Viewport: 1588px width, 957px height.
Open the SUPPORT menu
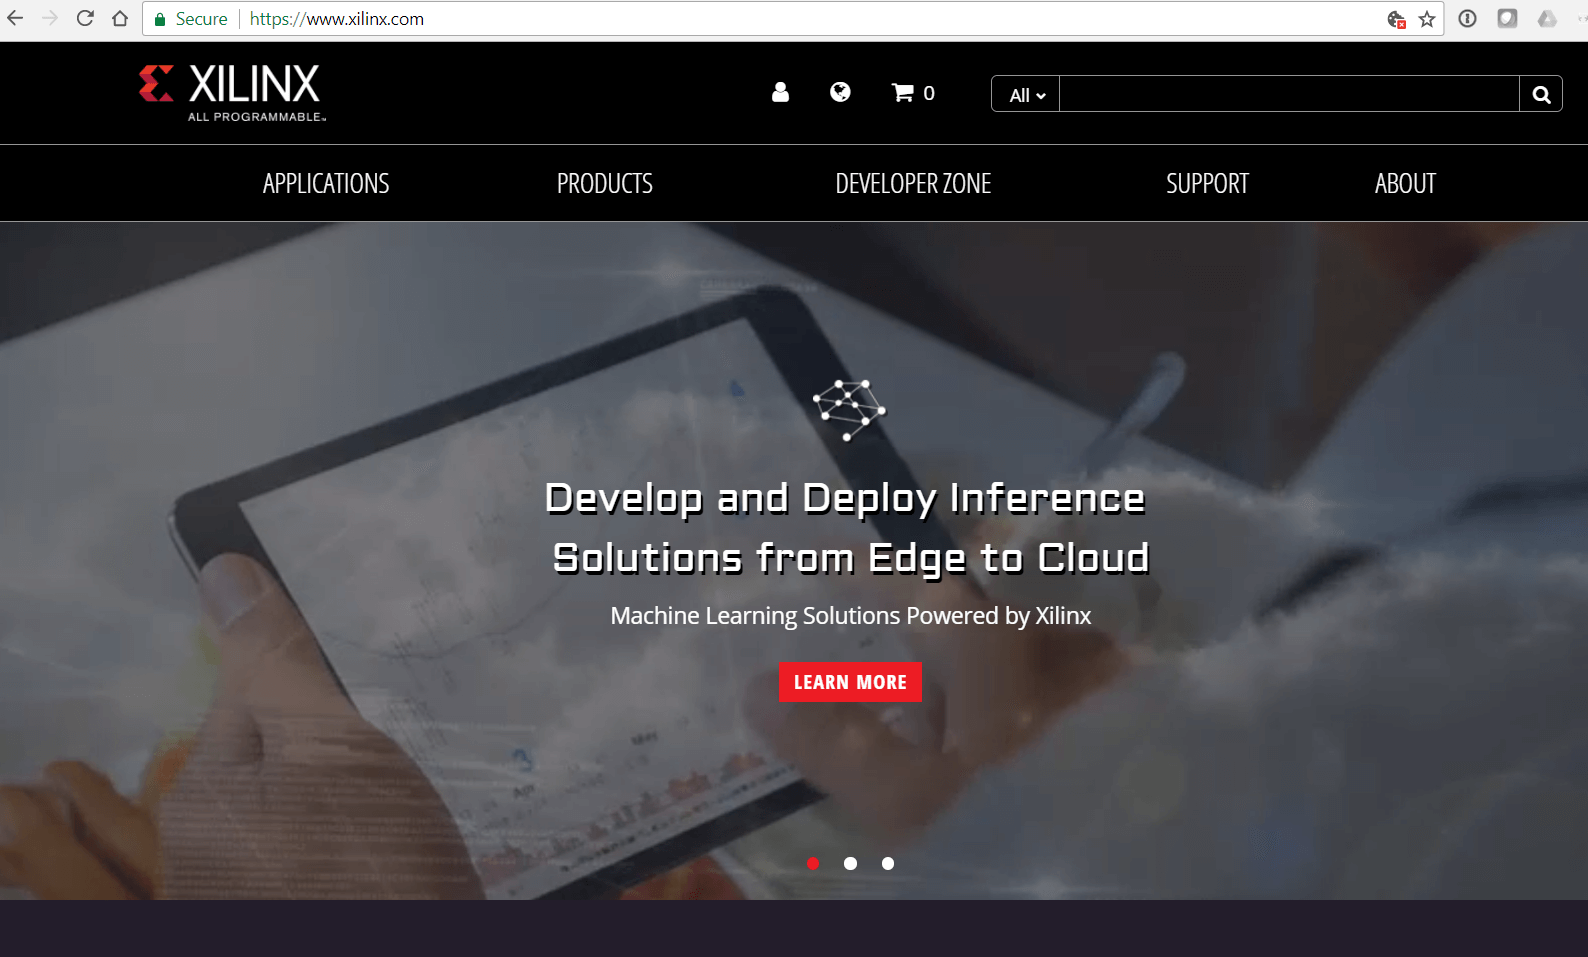point(1207,184)
